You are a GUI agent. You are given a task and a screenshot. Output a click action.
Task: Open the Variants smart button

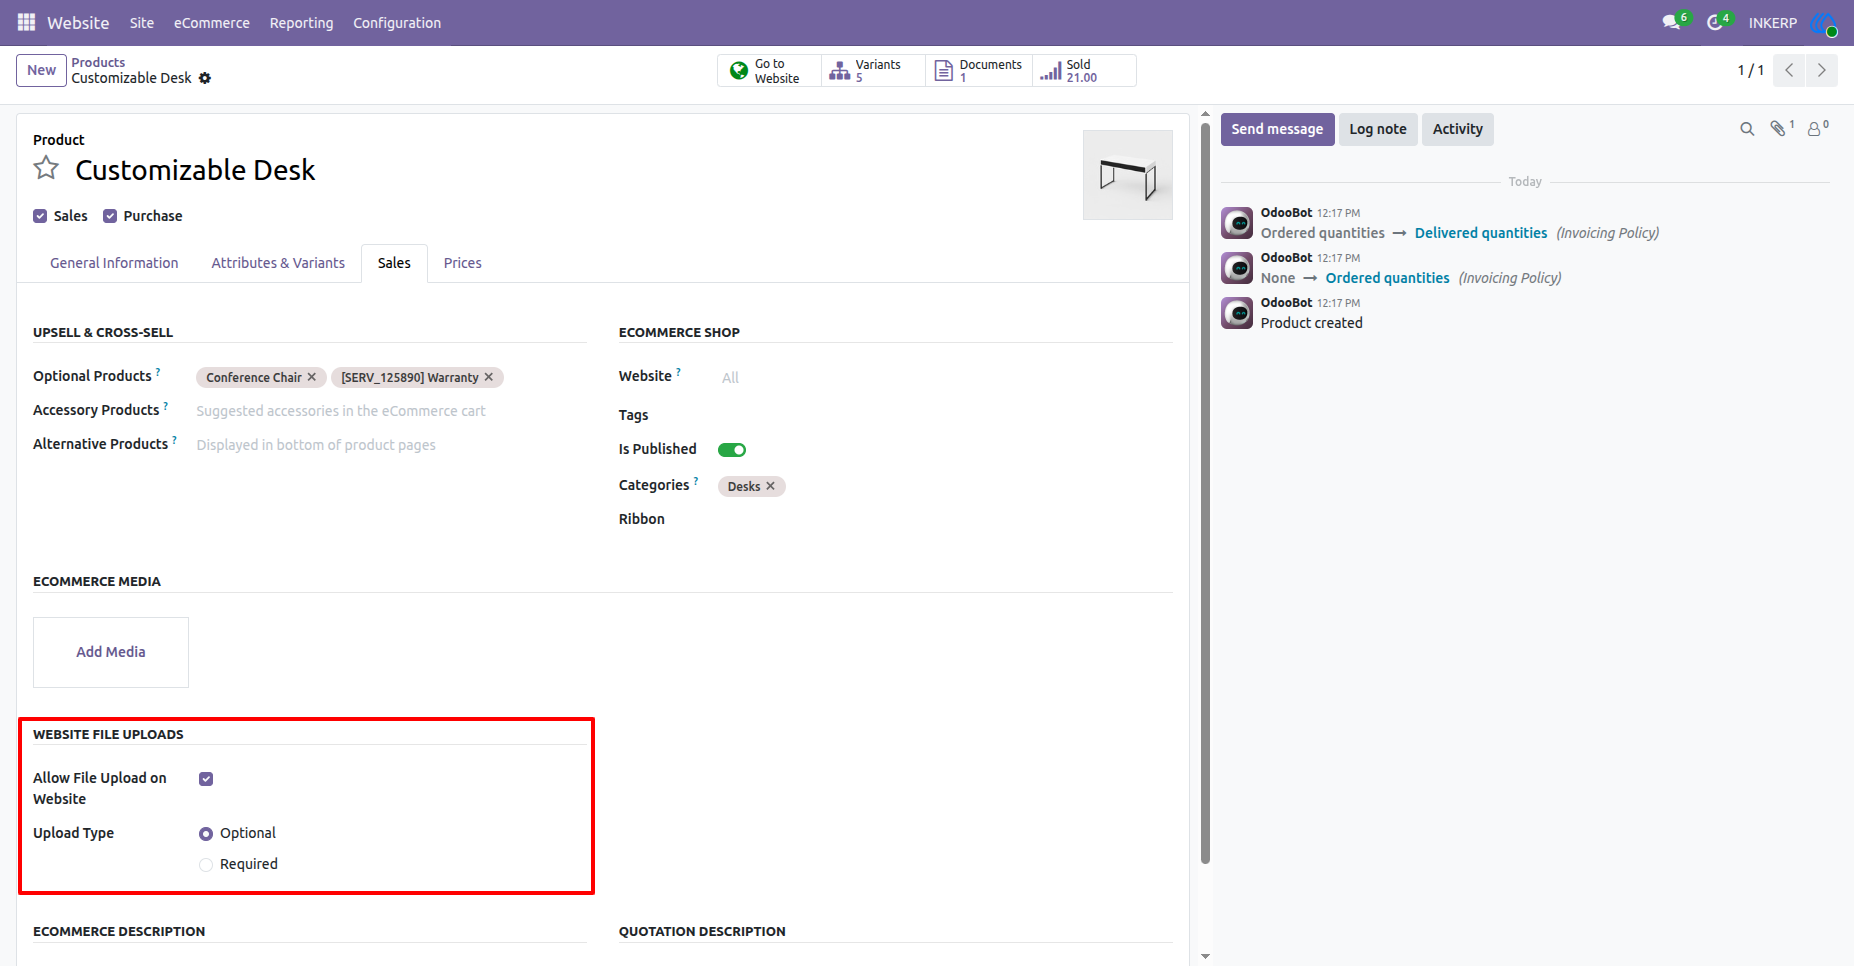coord(873,71)
